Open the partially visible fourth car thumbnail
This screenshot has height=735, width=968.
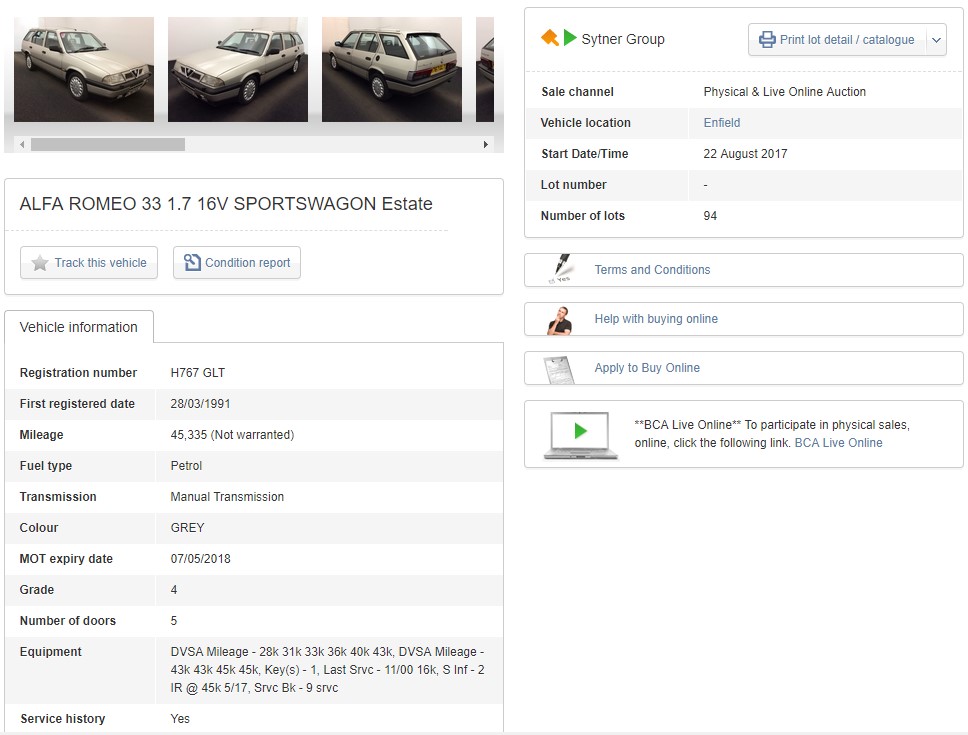click(485, 69)
